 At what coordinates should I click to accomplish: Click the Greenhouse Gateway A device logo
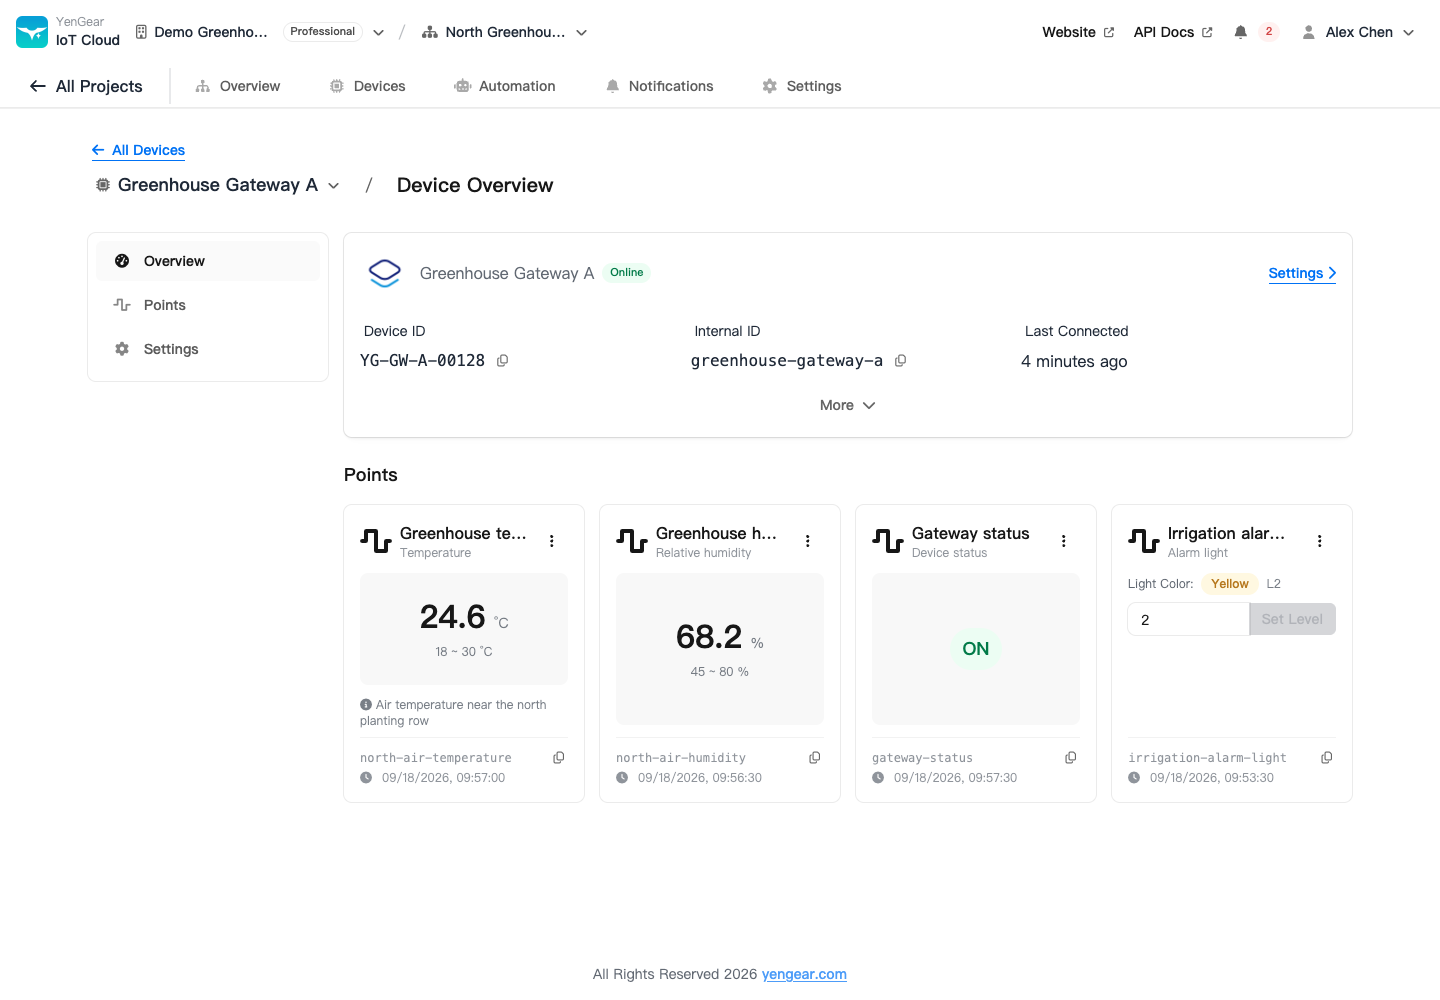385,273
